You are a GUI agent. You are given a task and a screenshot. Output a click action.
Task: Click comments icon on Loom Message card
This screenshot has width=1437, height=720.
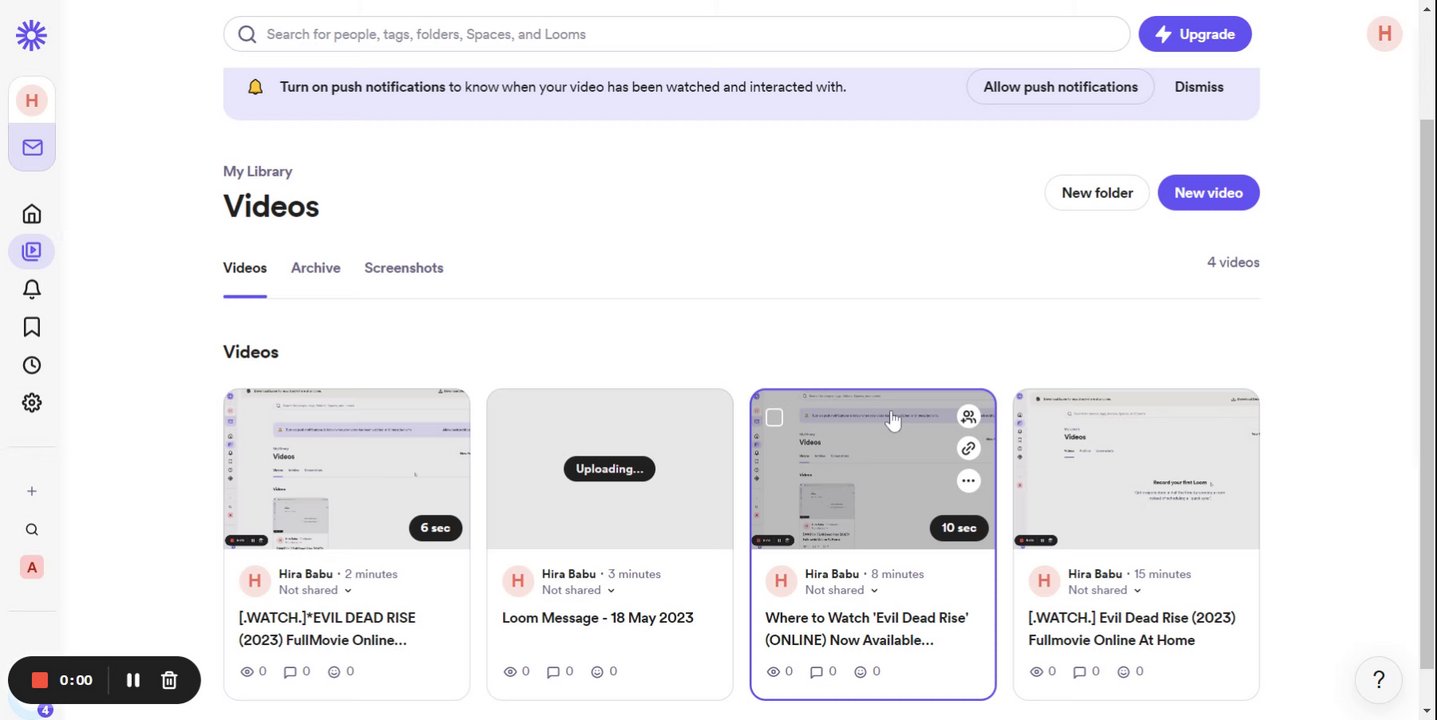[553, 672]
